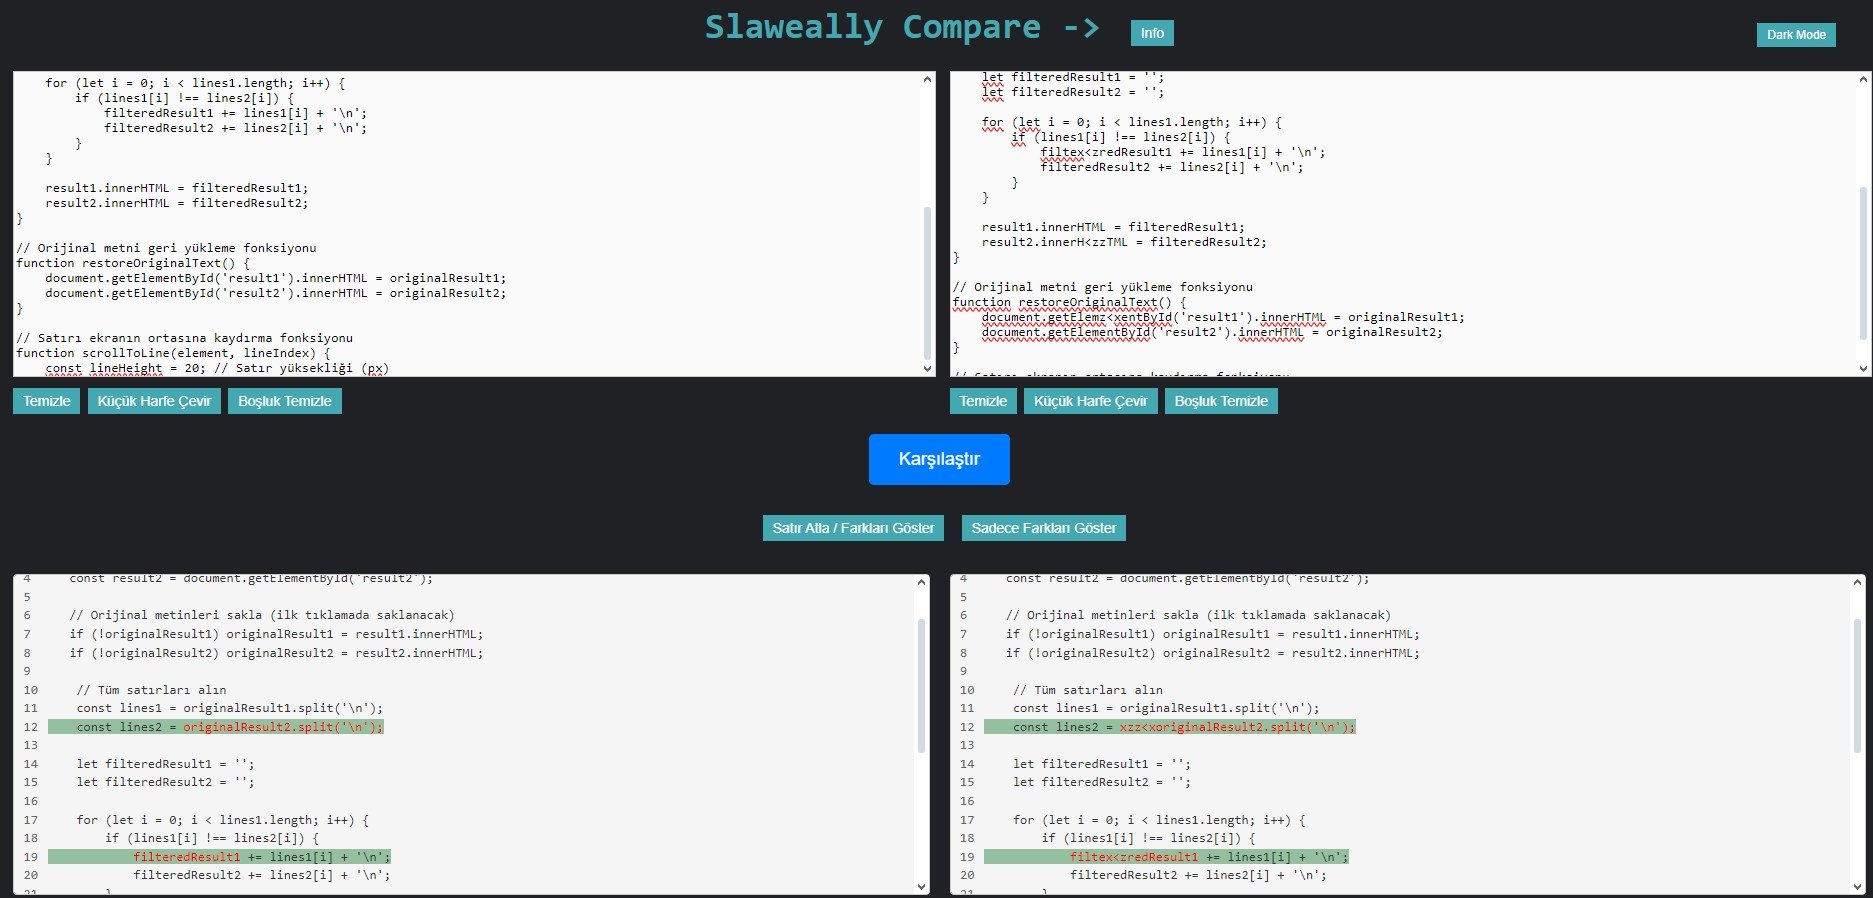1873x898 pixels.
Task: Click 'function scrollToLine' line in left input
Action: 173,353
